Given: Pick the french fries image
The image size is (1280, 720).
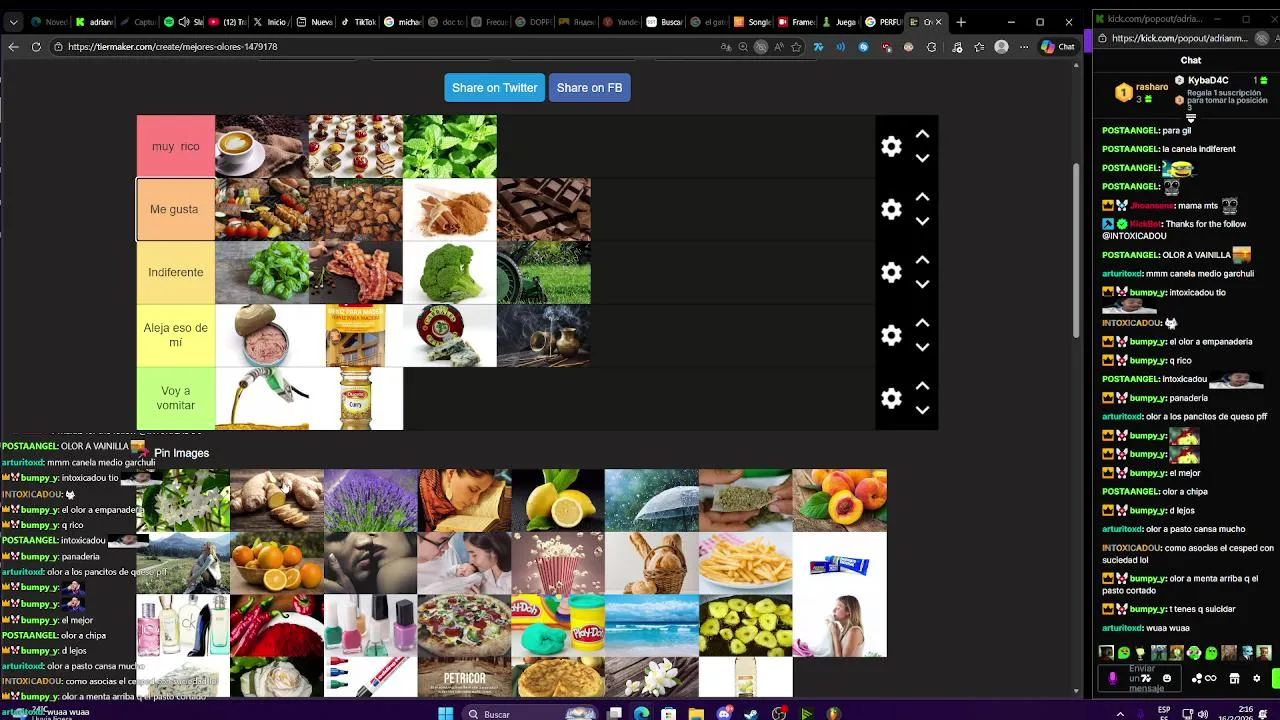Looking at the screenshot, I should point(745,563).
